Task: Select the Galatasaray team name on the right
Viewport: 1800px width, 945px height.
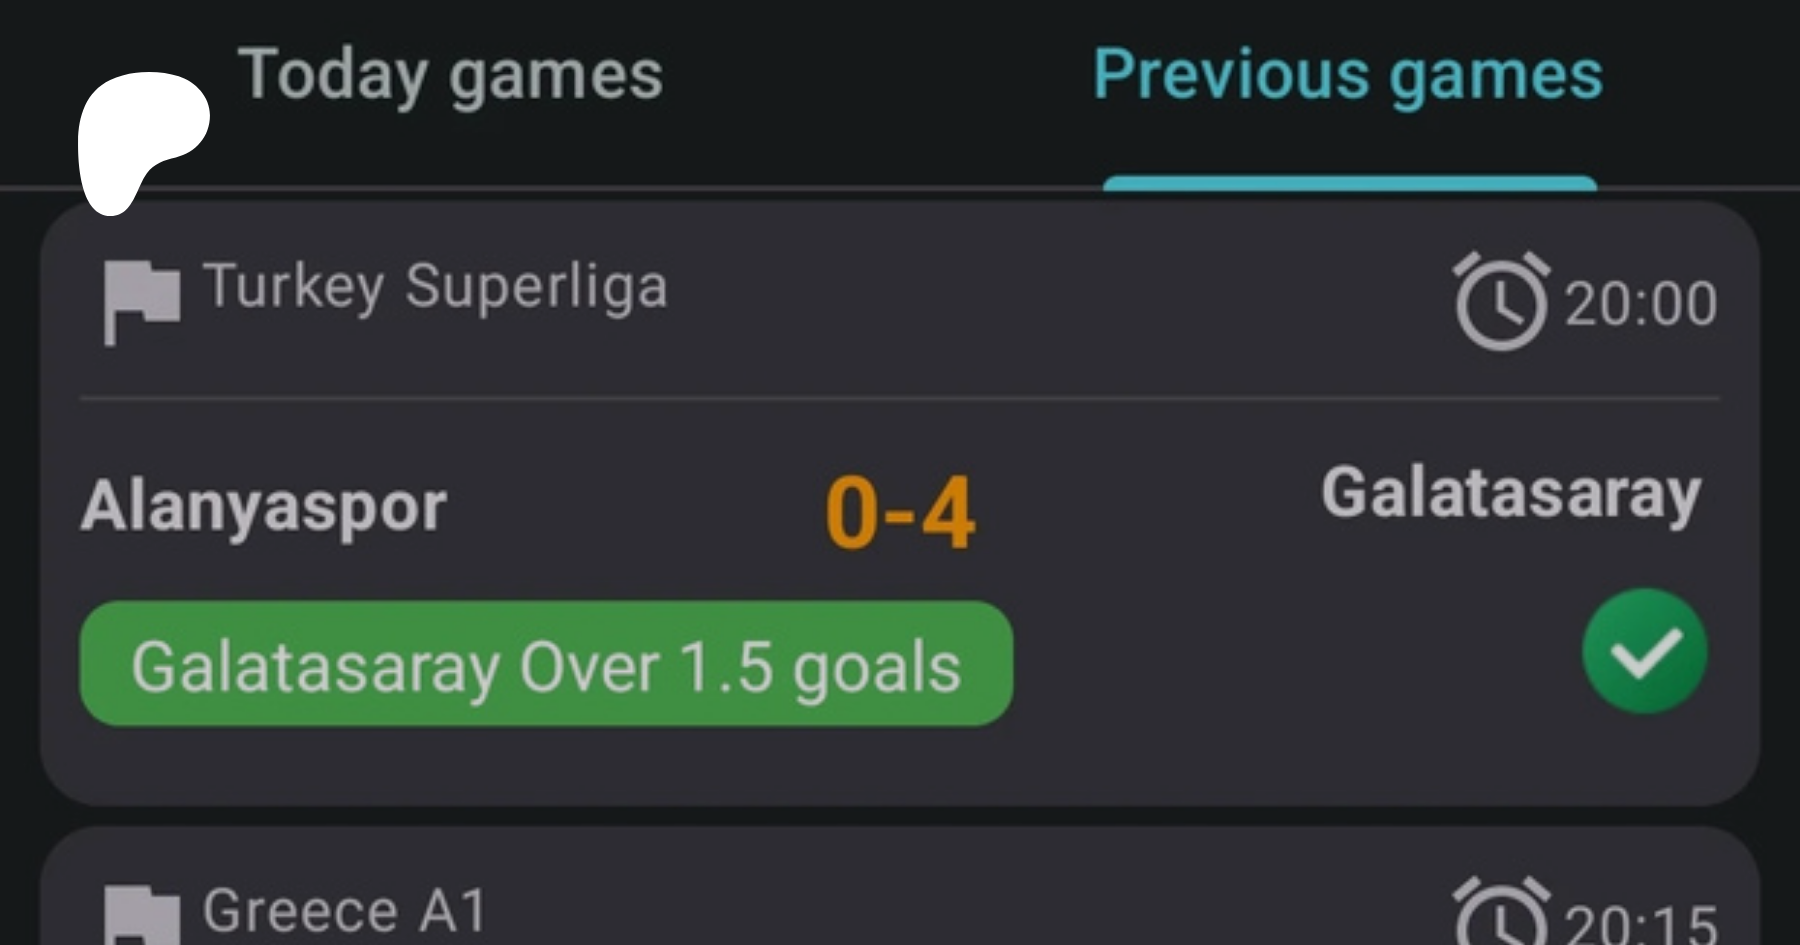Action: [1510, 494]
